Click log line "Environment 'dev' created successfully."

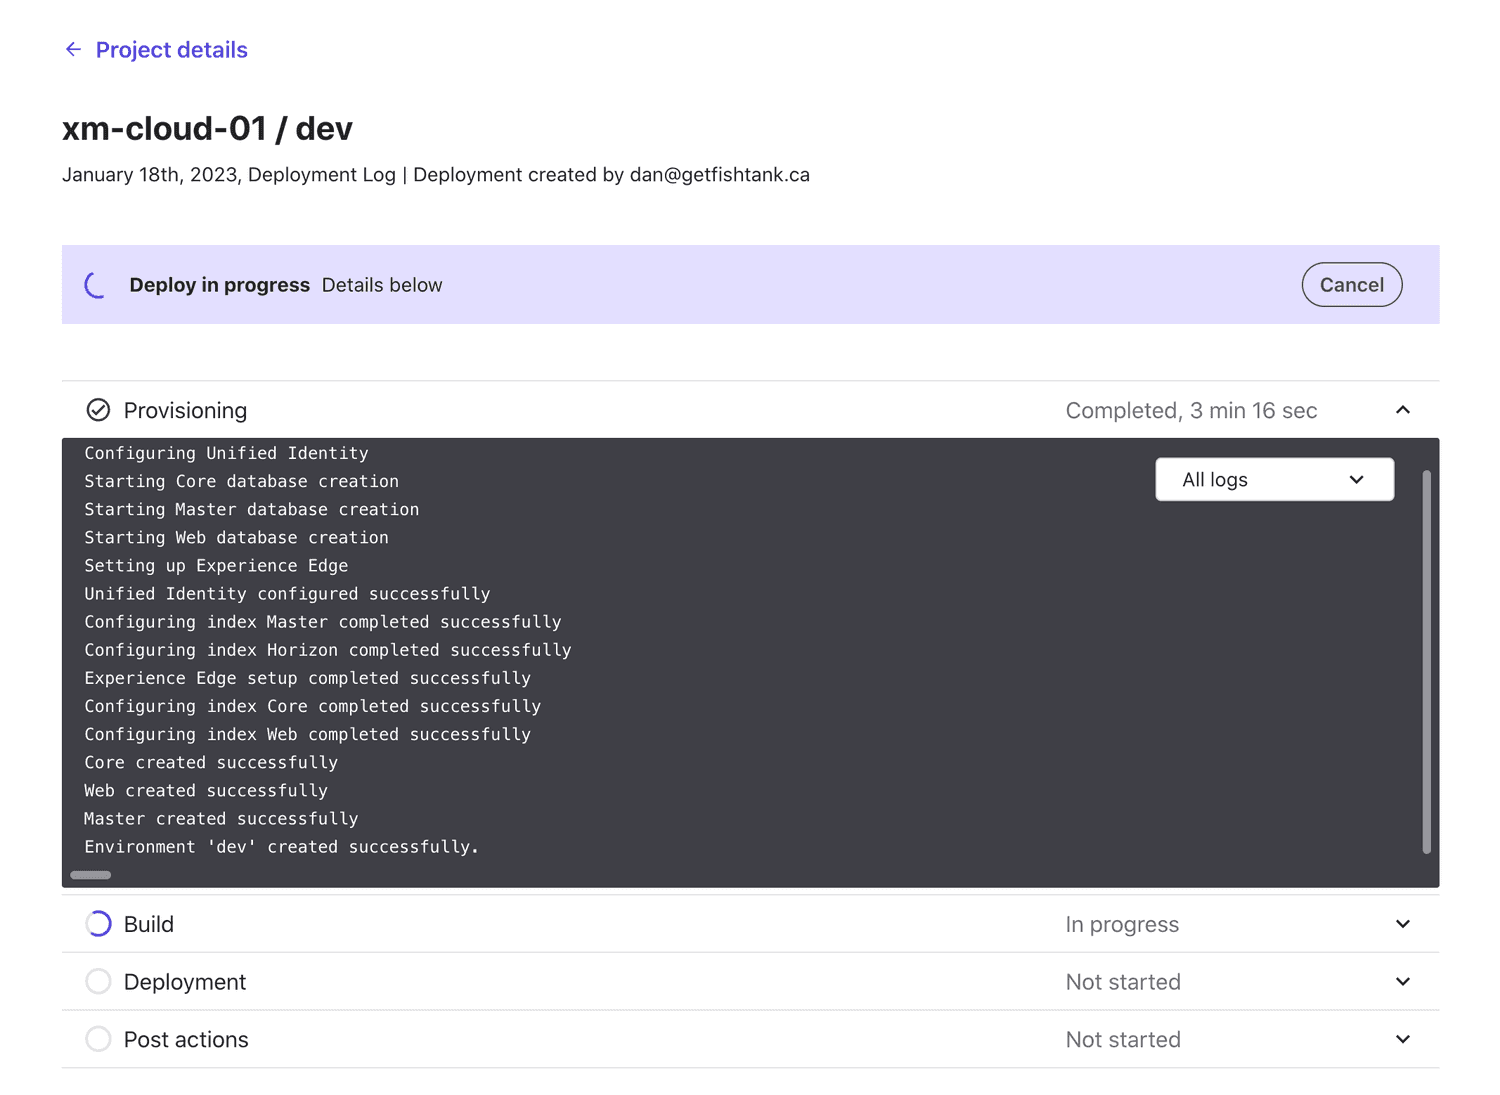coord(282,847)
